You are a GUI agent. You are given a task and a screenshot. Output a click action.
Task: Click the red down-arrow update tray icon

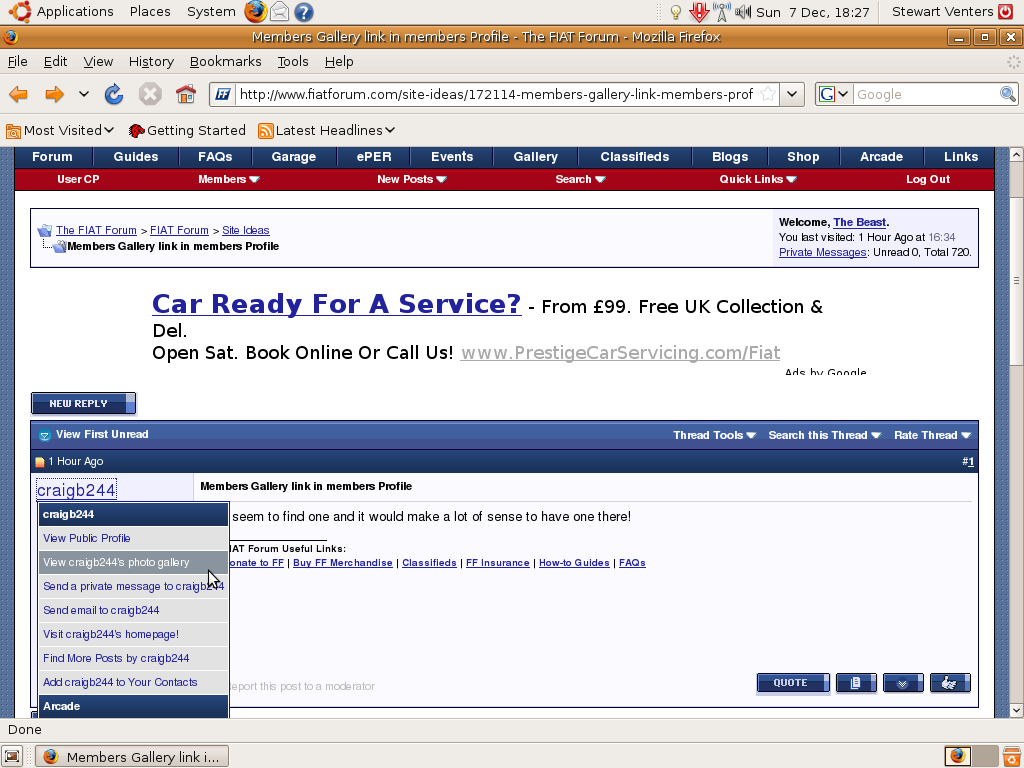point(699,12)
